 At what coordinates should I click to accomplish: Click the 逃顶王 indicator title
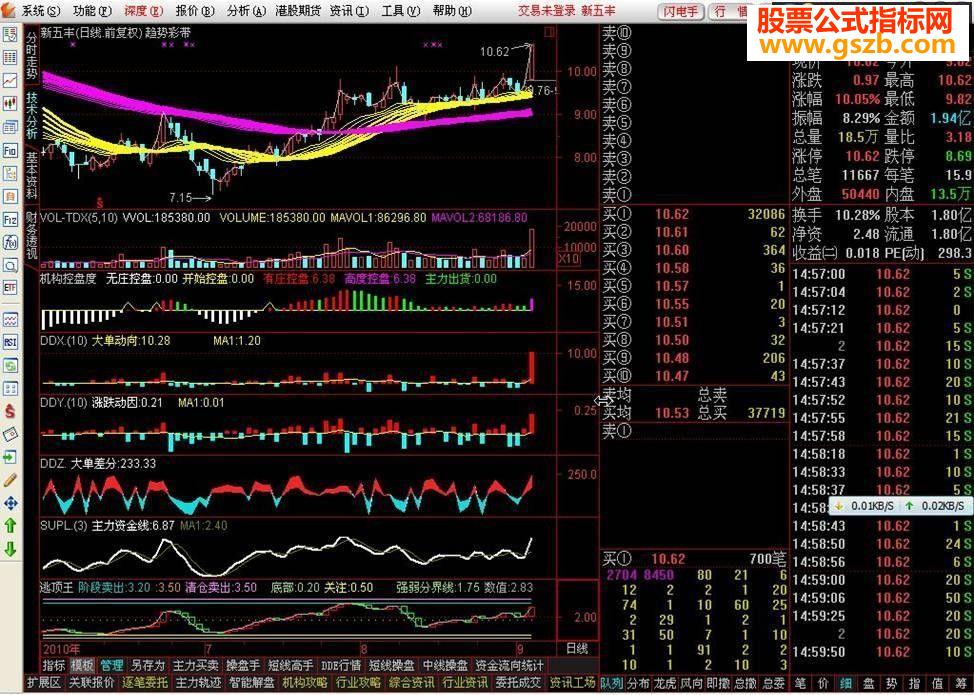[57, 588]
